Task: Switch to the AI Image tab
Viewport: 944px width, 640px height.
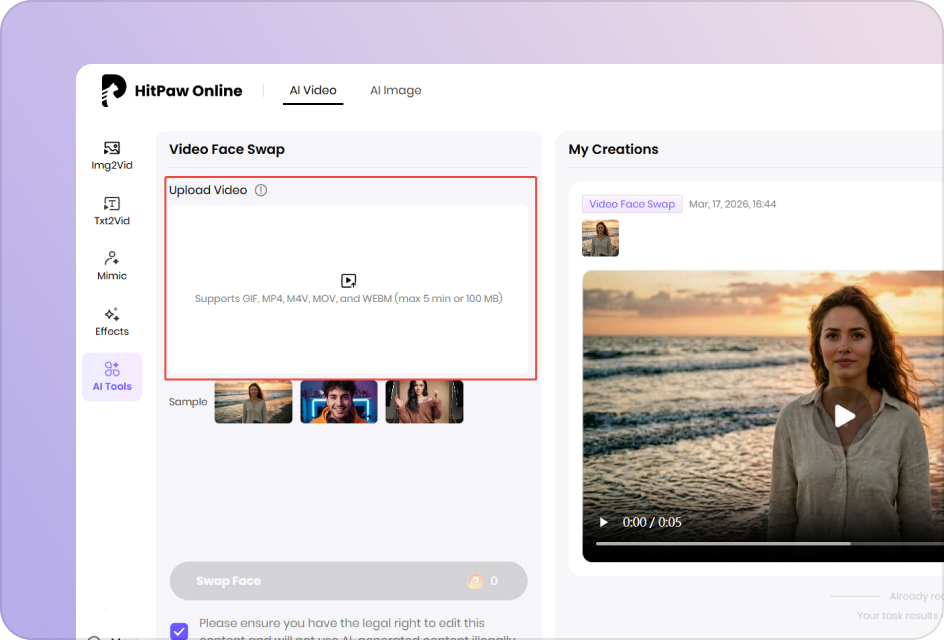Action: [x=396, y=90]
